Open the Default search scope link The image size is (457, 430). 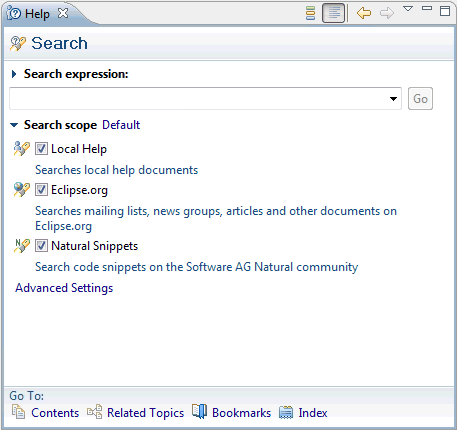[121, 125]
